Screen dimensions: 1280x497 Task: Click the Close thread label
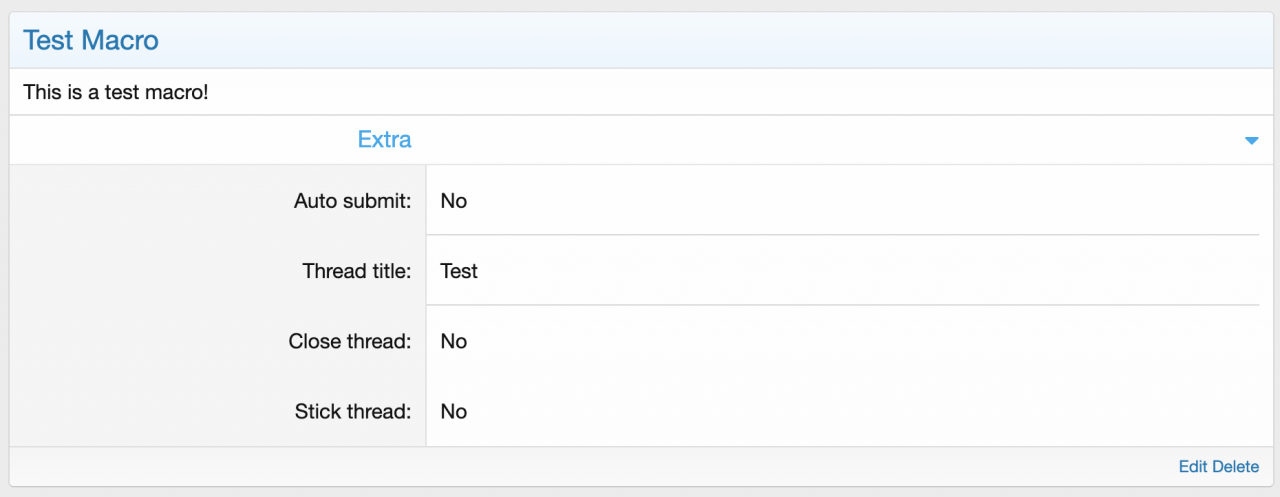(350, 341)
